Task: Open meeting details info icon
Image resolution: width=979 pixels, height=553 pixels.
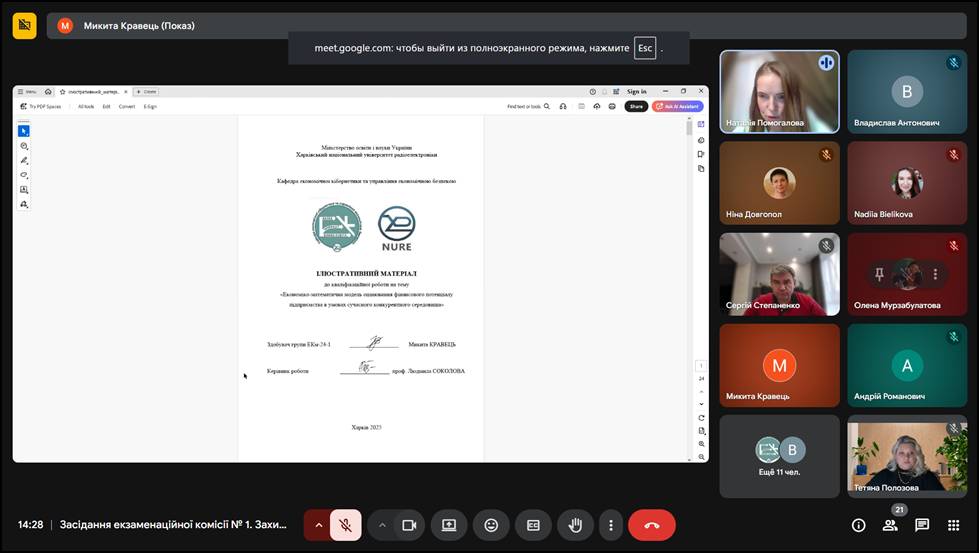Action: point(858,525)
